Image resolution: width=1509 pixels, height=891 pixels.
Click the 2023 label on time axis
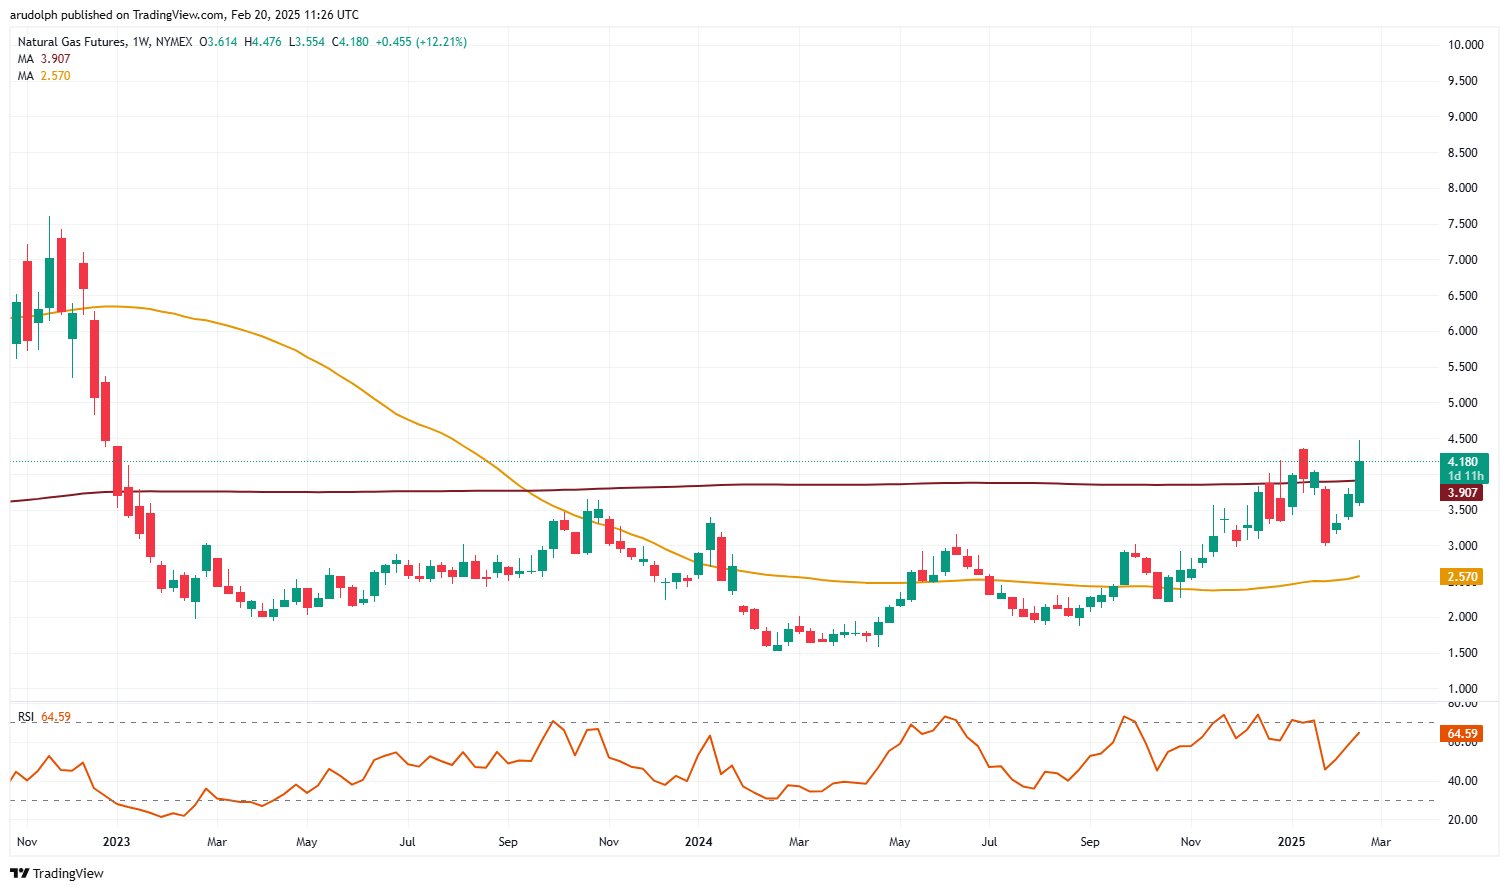coord(116,842)
